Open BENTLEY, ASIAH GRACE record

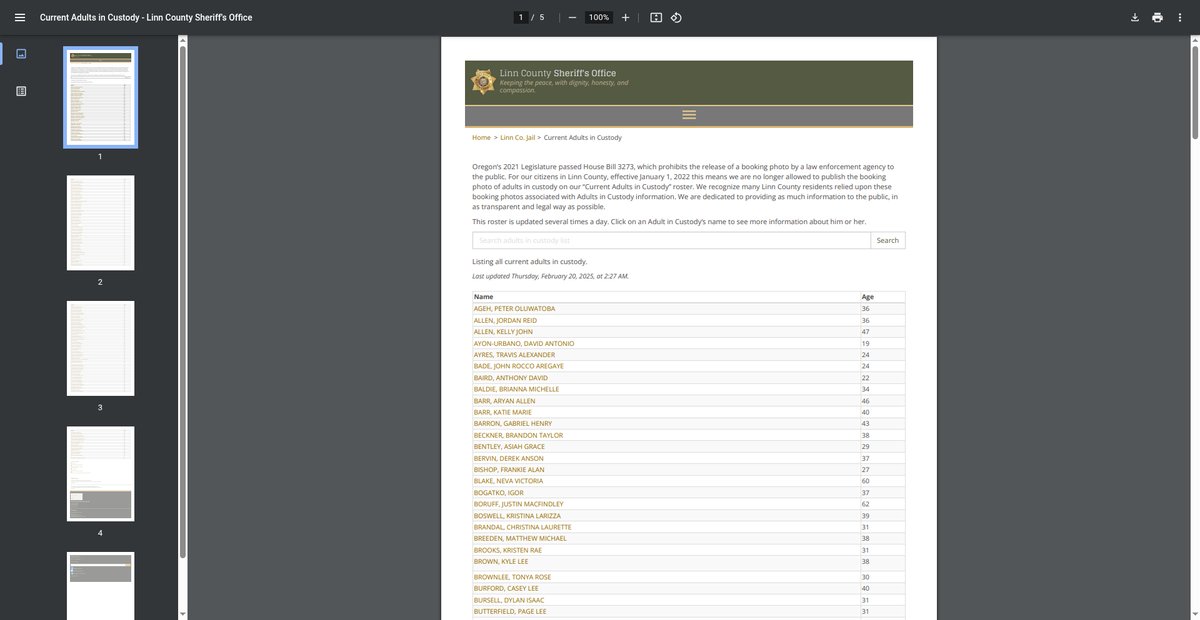pyautogui.click(x=509, y=447)
